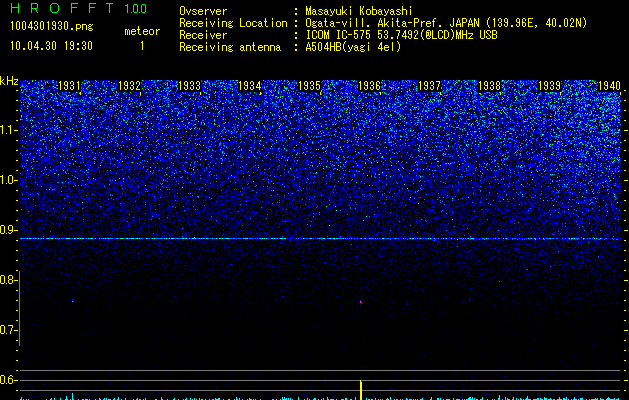629x400 pixels.
Task: Select the 1935 time marker label
Action: tap(309, 86)
